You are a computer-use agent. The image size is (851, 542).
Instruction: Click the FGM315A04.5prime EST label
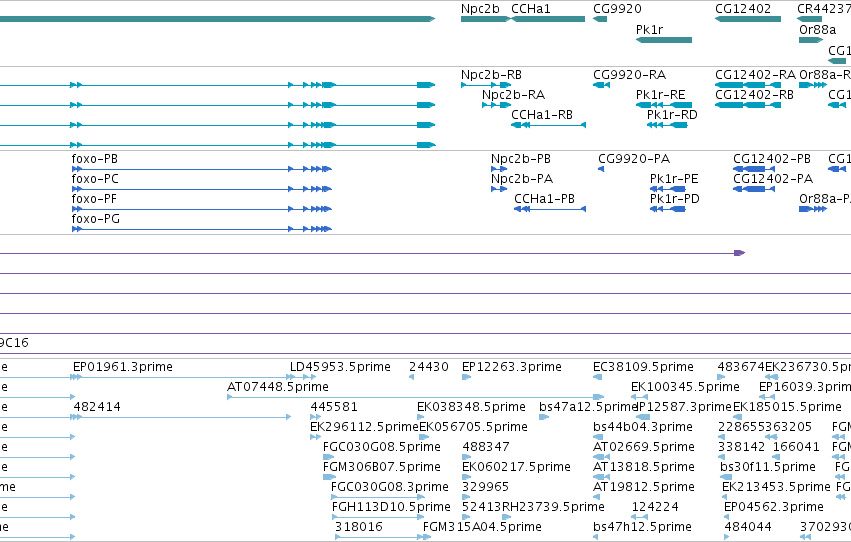point(482,527)
